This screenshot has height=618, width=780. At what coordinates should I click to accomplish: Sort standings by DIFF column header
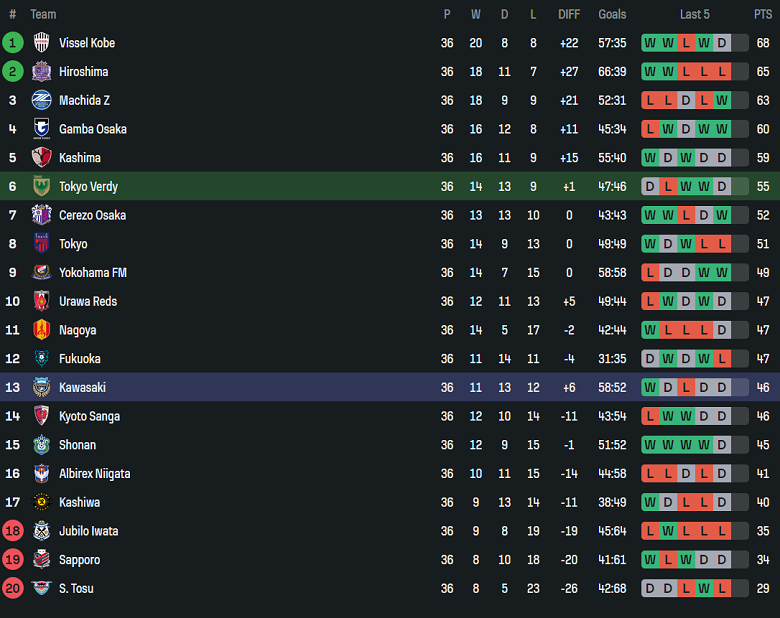pyautogui.click(x=569, y=14)
